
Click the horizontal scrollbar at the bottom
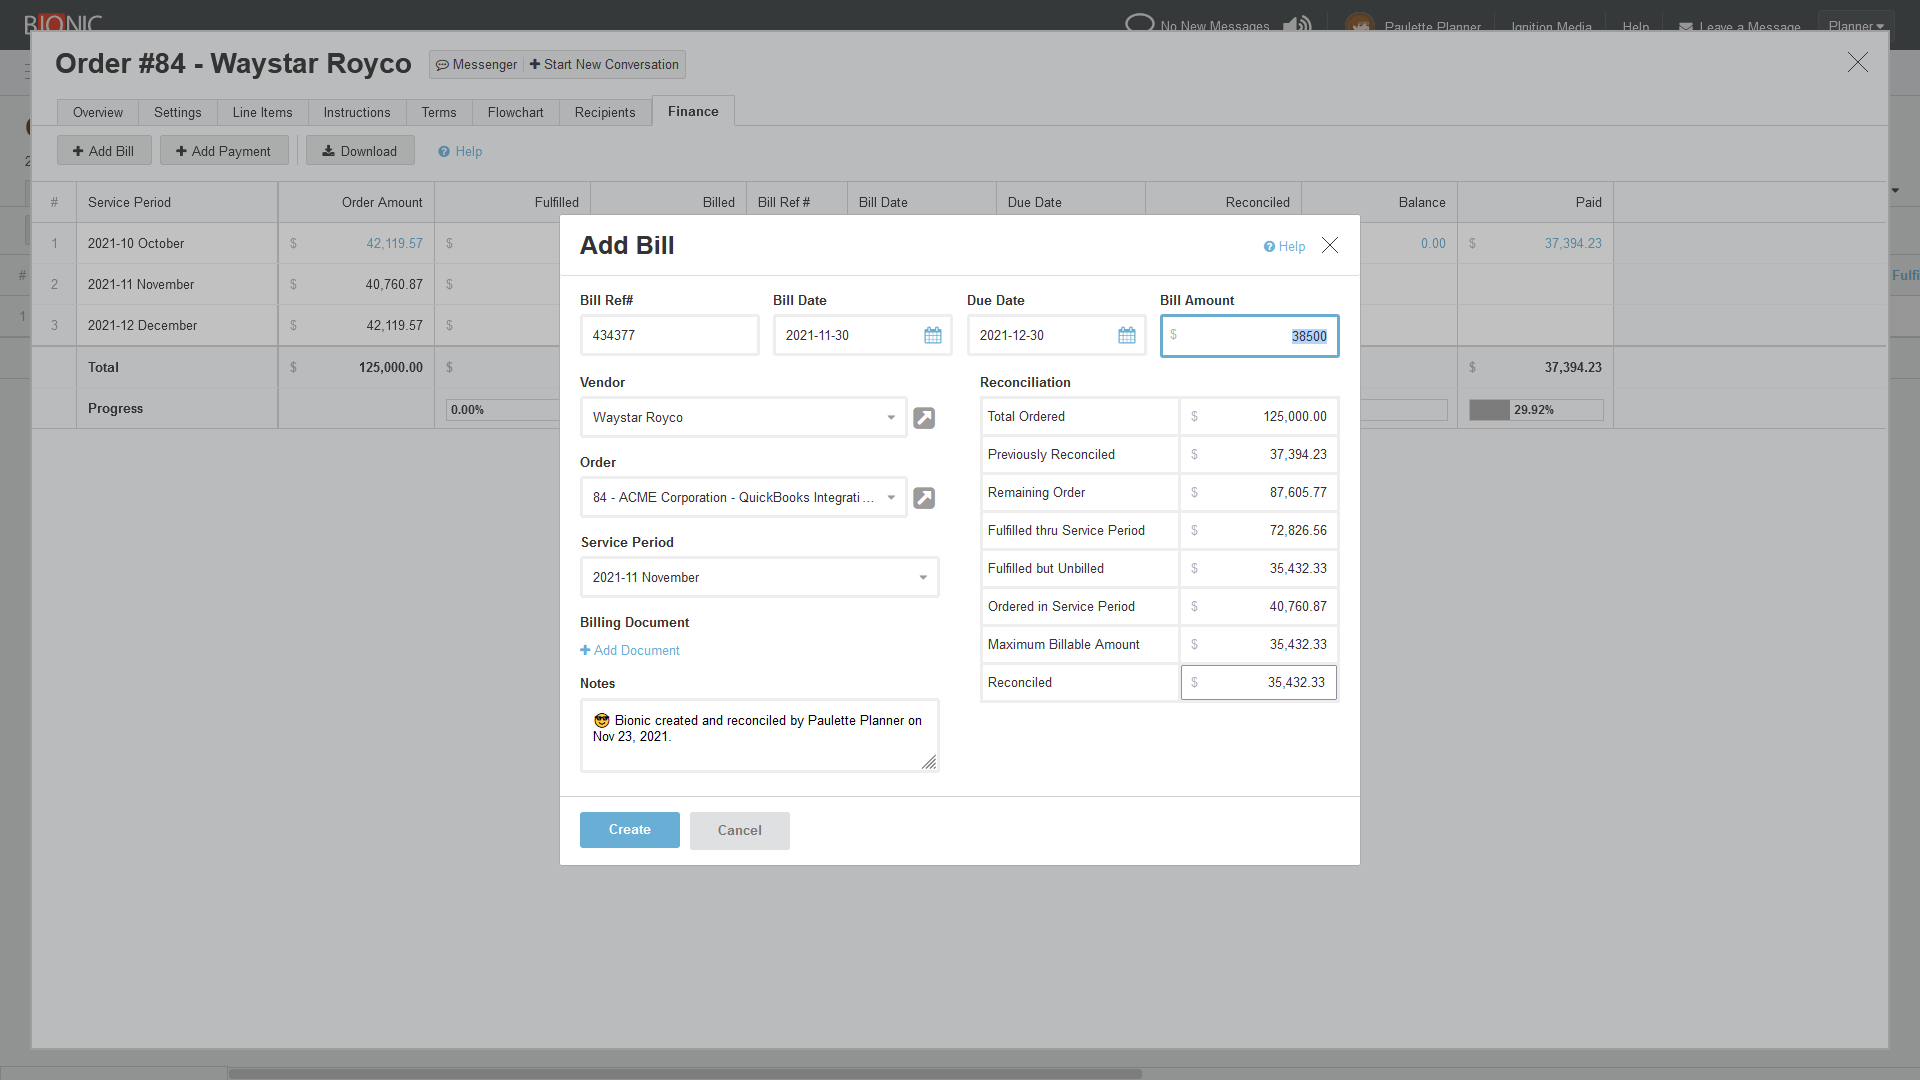(684, 1073)
